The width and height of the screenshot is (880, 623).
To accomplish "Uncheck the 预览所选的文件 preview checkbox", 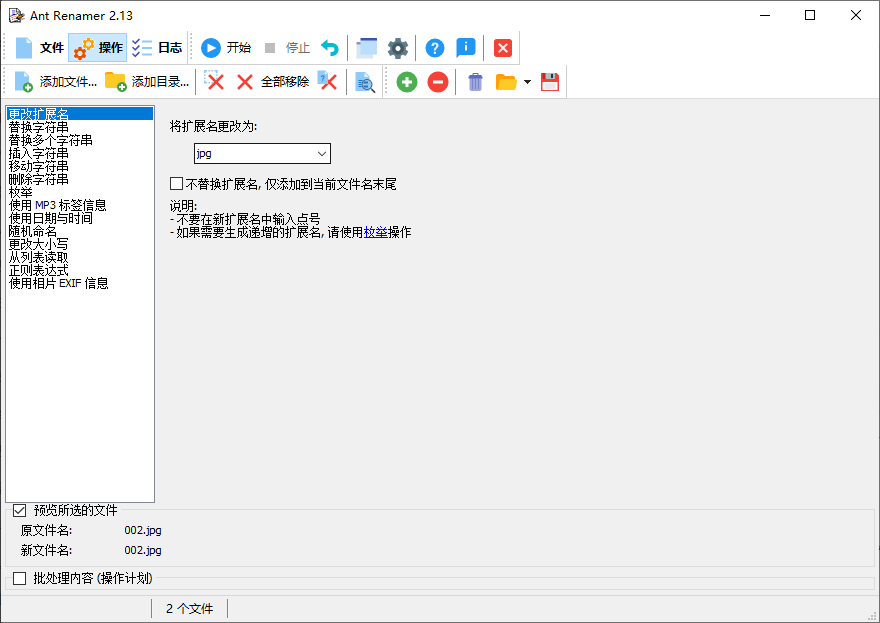I will click(18, 510).
